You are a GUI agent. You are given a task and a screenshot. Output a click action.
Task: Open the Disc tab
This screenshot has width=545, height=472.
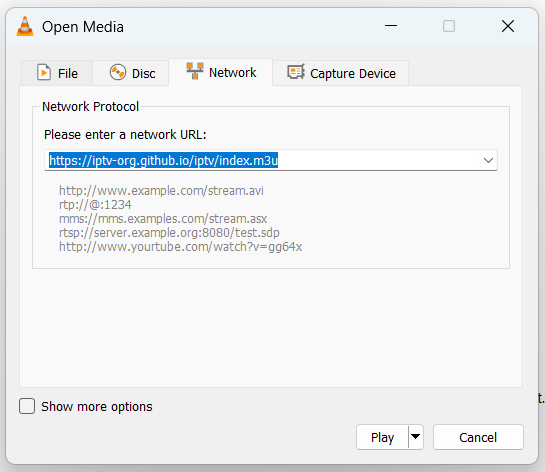pyautogui.click(x=131, y=73)
